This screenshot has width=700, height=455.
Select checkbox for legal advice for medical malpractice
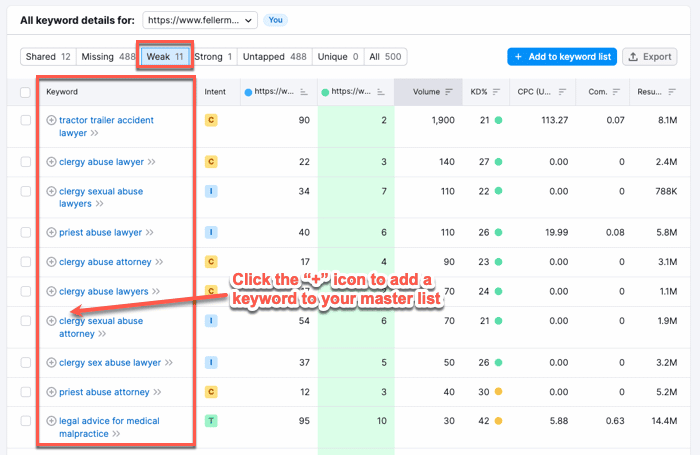click(26, 421)
